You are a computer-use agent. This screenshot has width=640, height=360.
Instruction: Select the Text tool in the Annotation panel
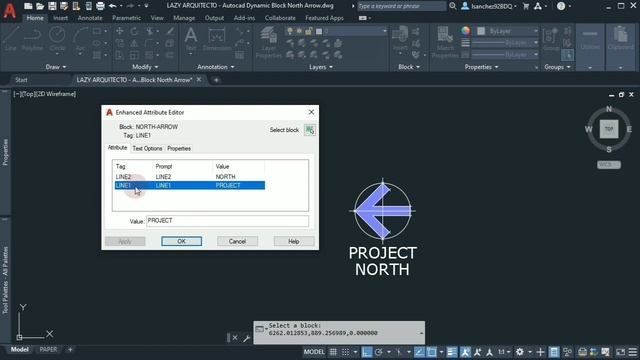click(x=191, y=39)
